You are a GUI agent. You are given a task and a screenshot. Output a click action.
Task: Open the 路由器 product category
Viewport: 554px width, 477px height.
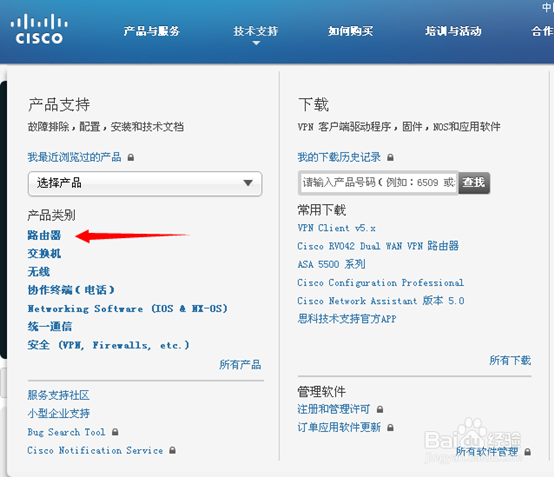point(44,235)
